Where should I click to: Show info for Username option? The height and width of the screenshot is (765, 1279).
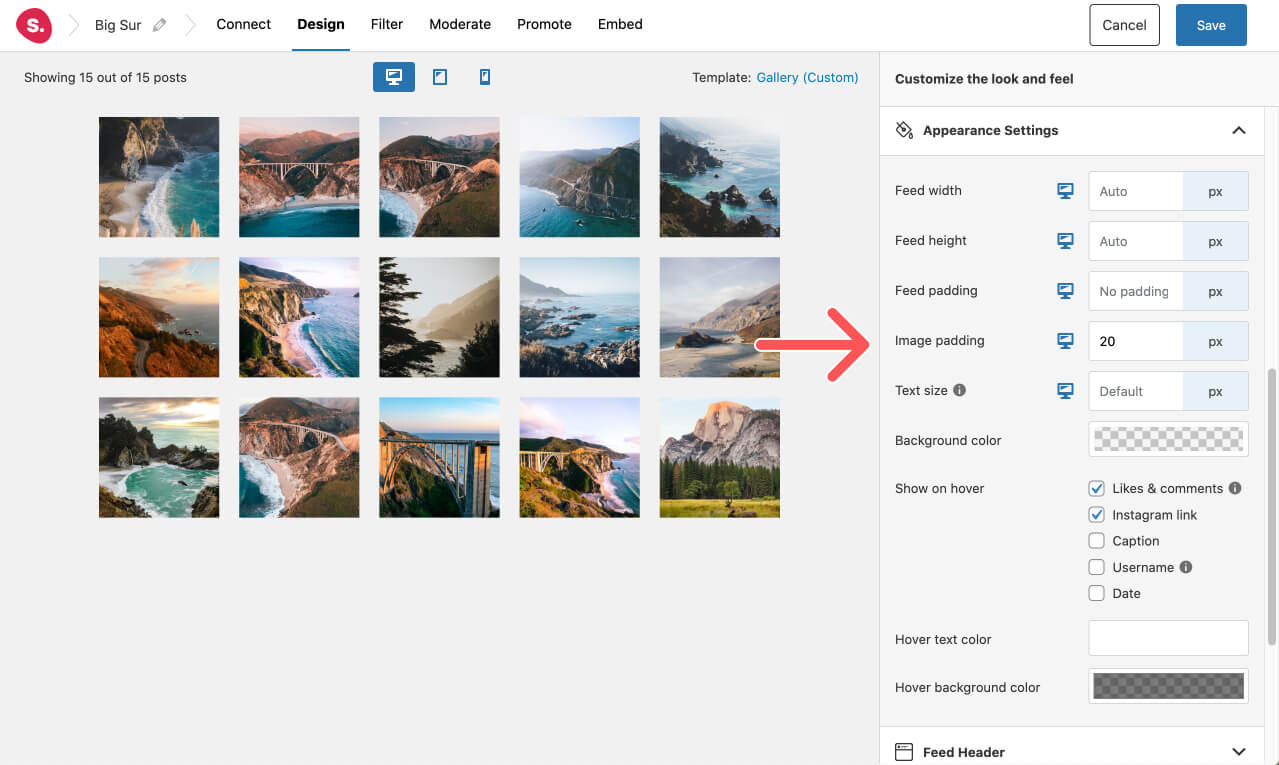tap(1186, 567)
